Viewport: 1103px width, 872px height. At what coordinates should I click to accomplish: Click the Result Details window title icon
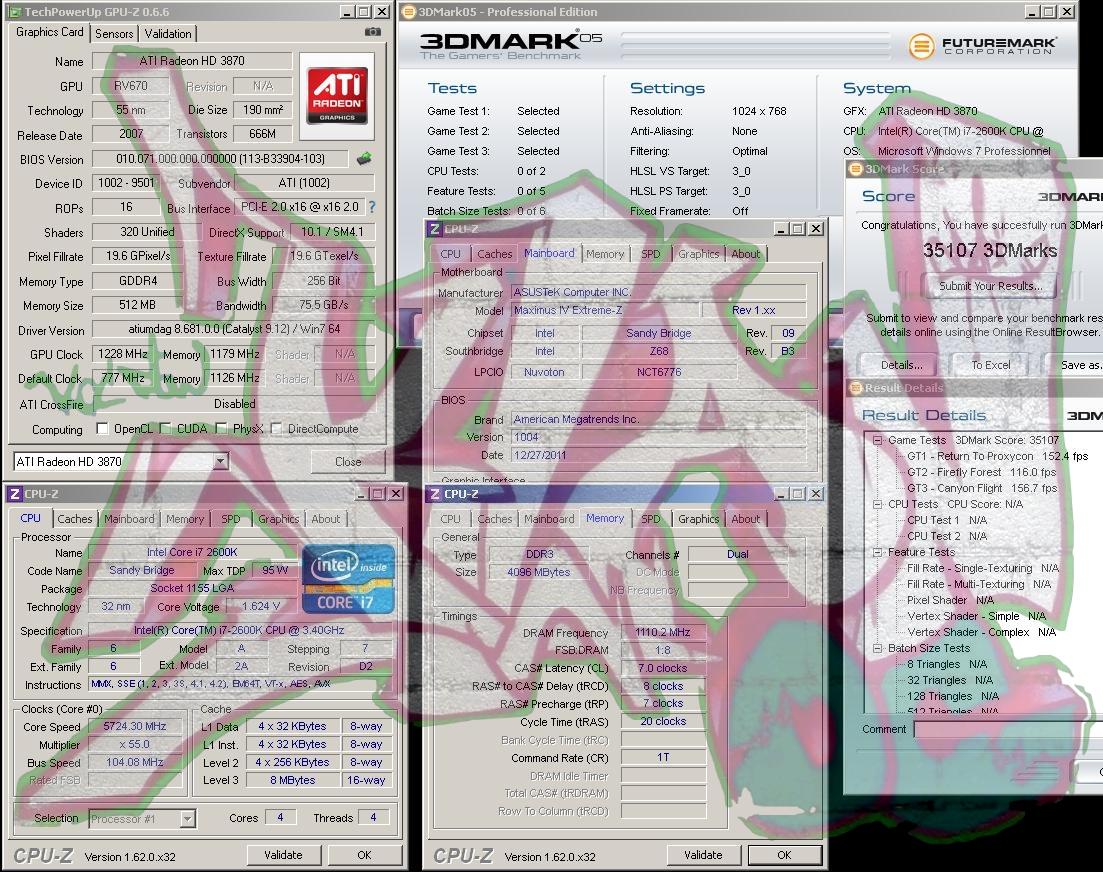click(856, 388)
